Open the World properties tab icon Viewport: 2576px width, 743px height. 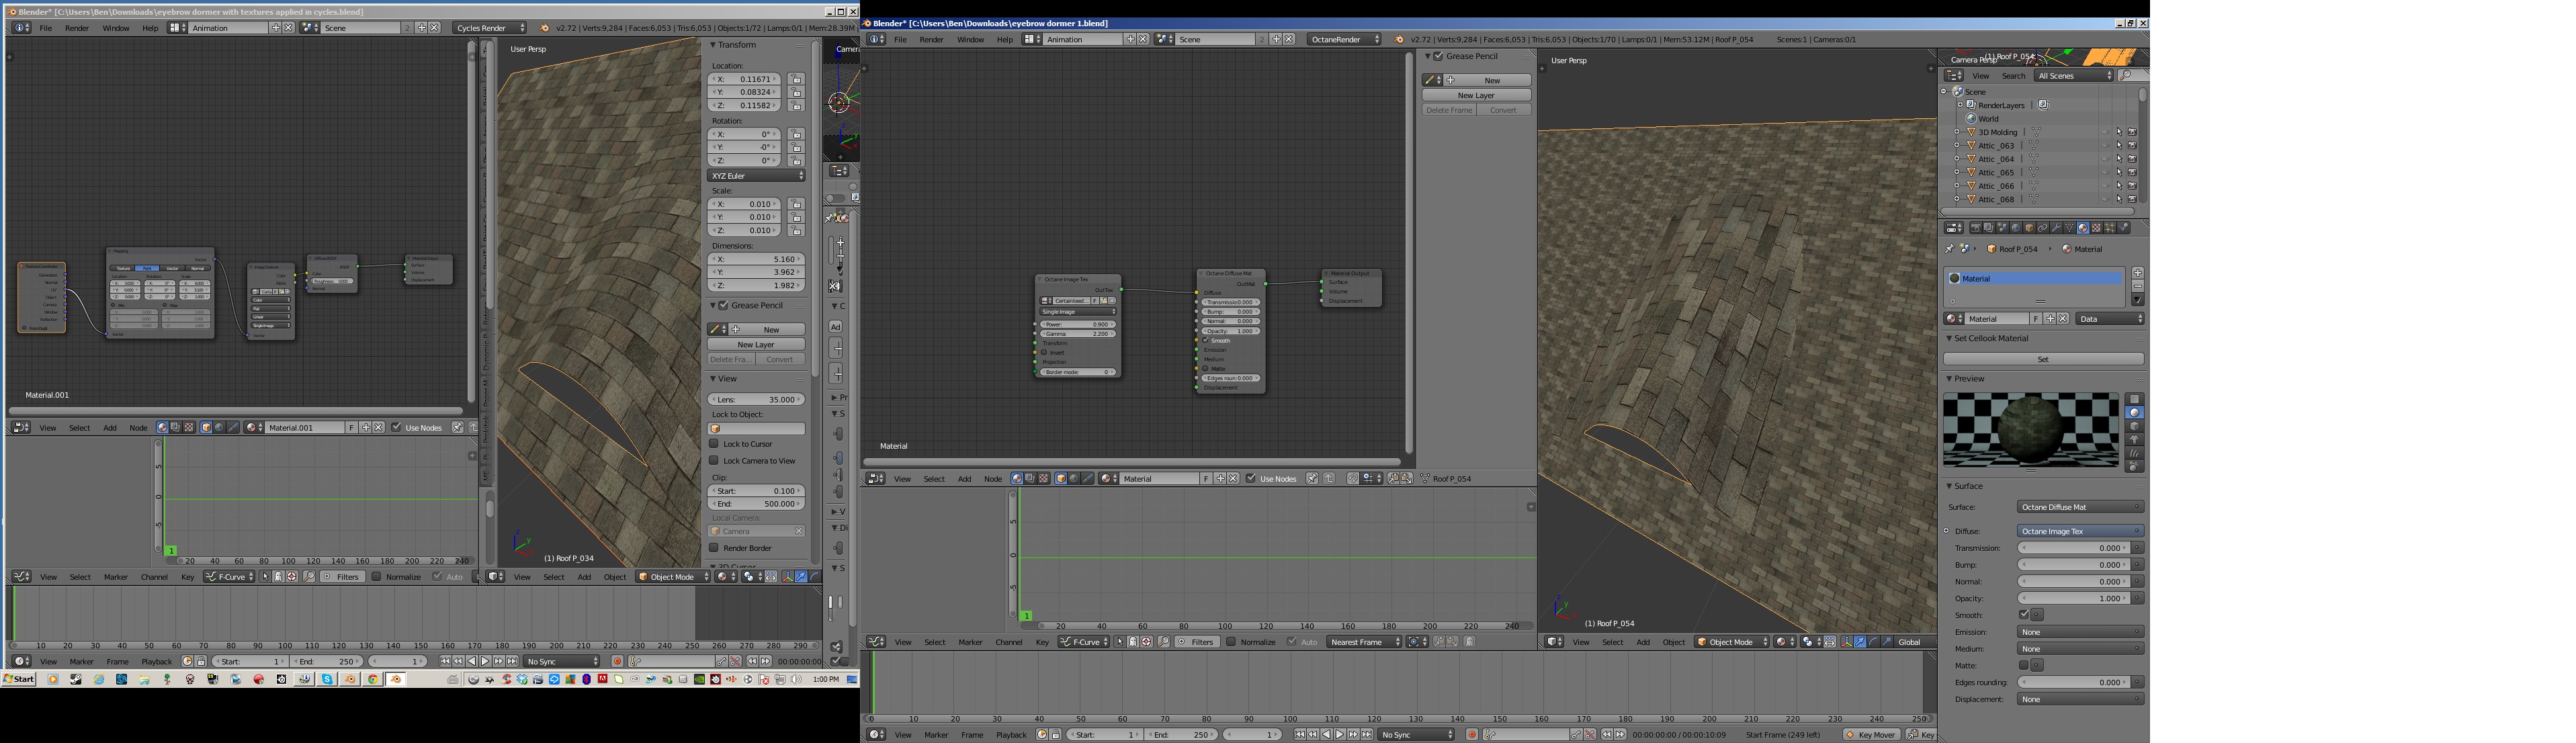(x=2016, y=228)
